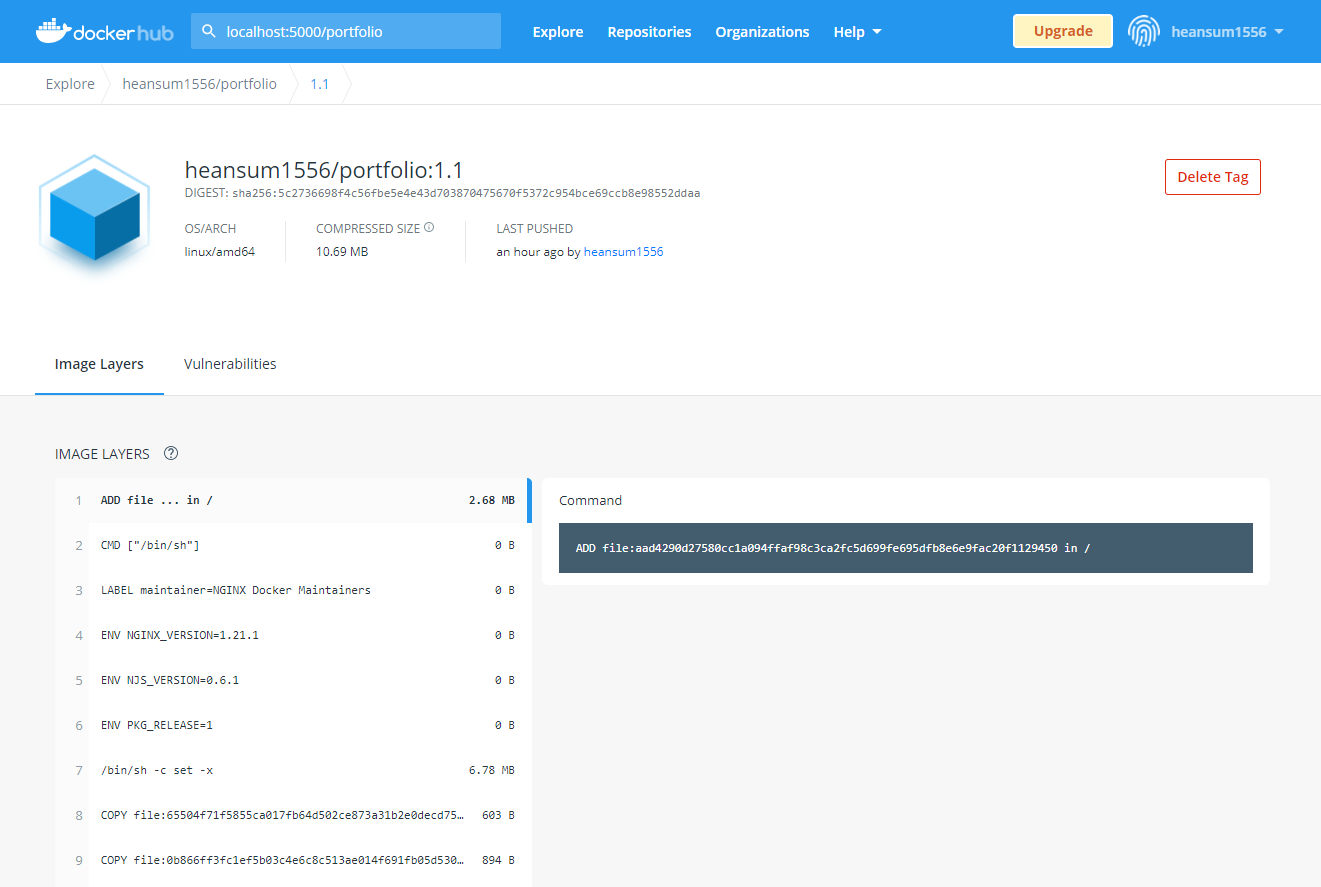Select layer 5 ENV NJS_VERSION=0.6.1
The image size is (1321, 887).
pos(293,680)
